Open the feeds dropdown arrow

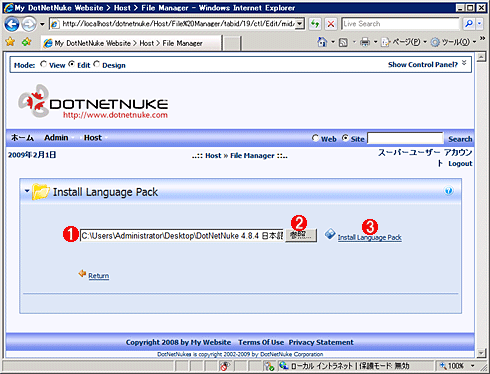pyautogui.click(x=354, y=42)
